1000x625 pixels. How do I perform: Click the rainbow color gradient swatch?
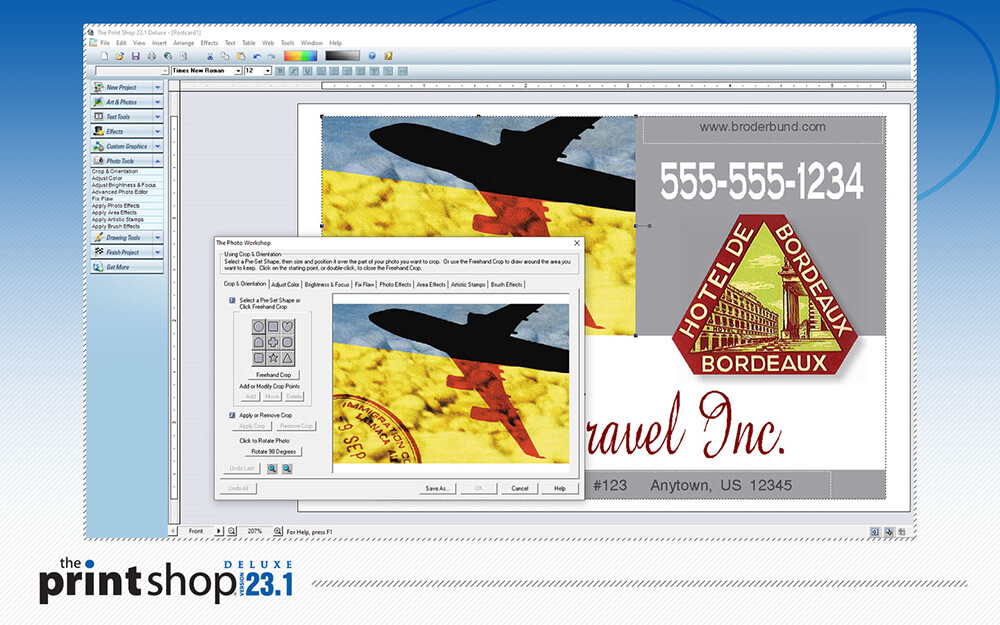coord(300,56)
